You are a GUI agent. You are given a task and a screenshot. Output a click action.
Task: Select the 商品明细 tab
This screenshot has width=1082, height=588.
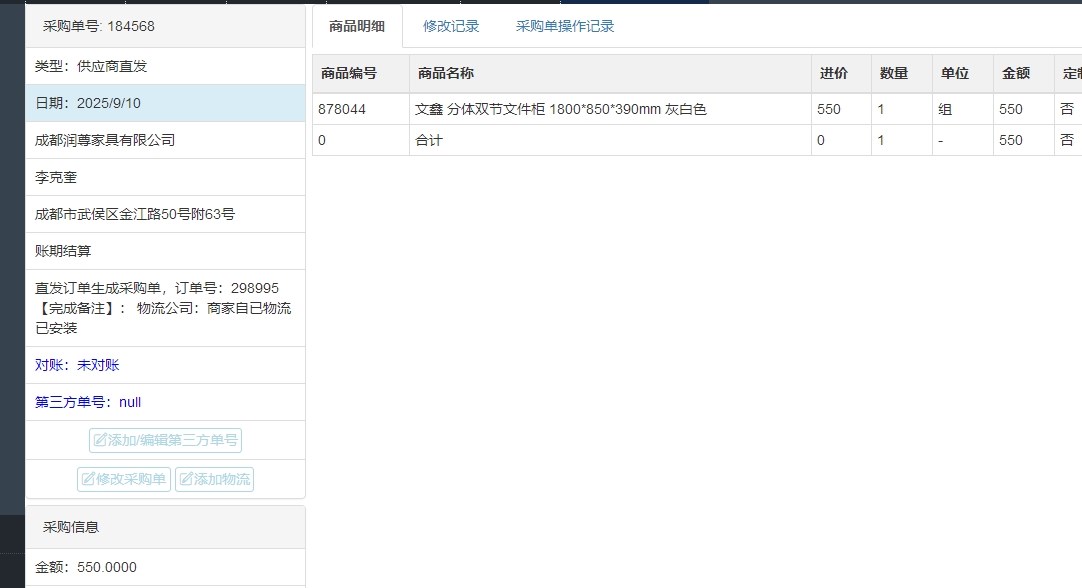[x=357, y=27]
